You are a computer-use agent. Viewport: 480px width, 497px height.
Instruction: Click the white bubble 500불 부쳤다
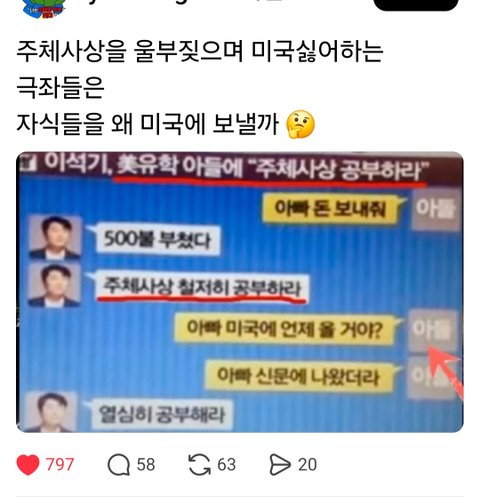tap(157, 240)
